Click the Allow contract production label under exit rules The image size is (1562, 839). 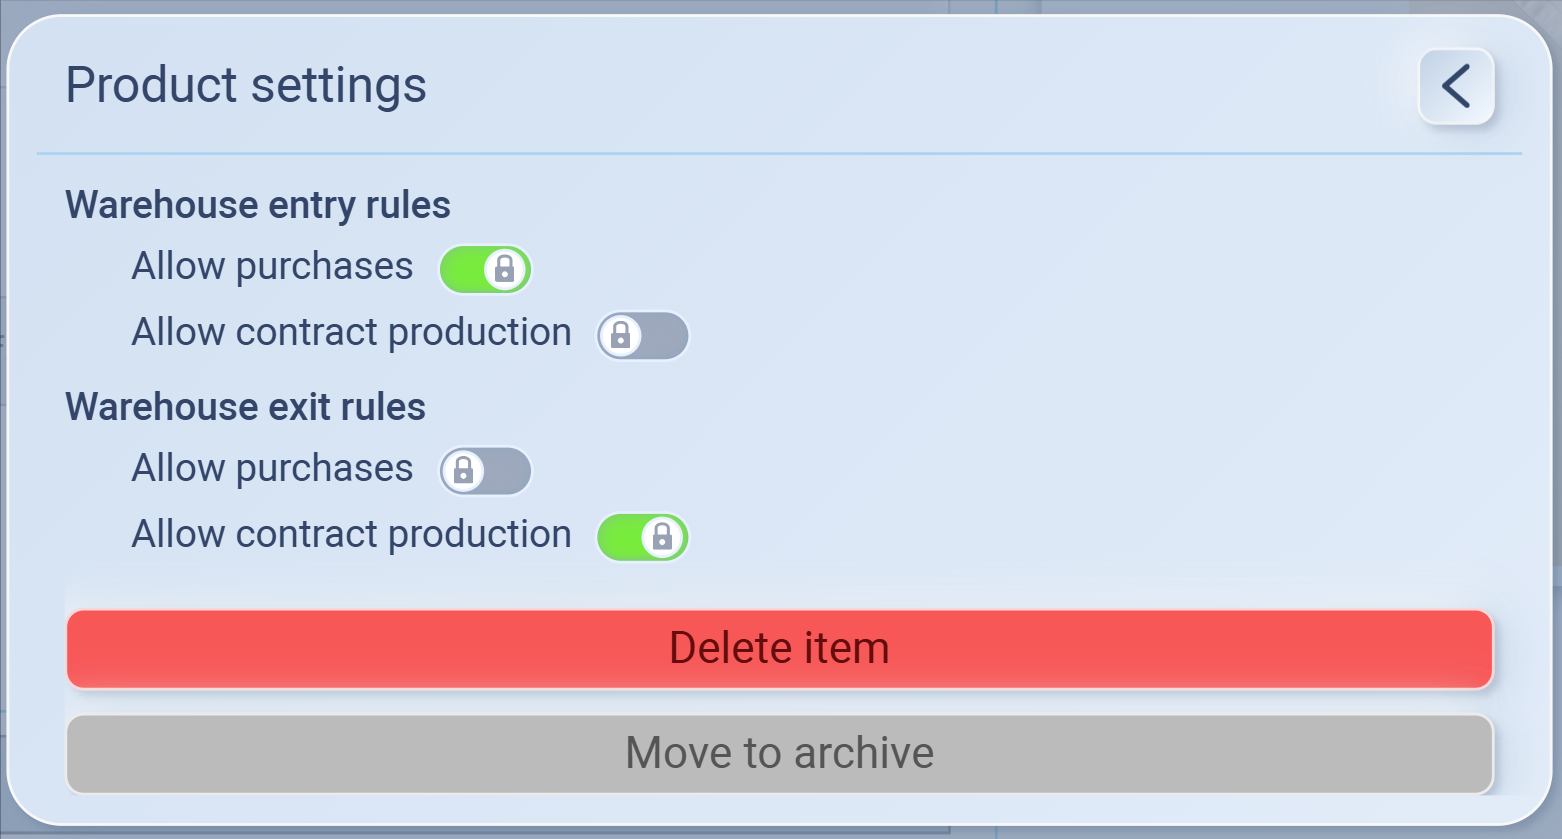pyautogui.click(x=351, y=535)
